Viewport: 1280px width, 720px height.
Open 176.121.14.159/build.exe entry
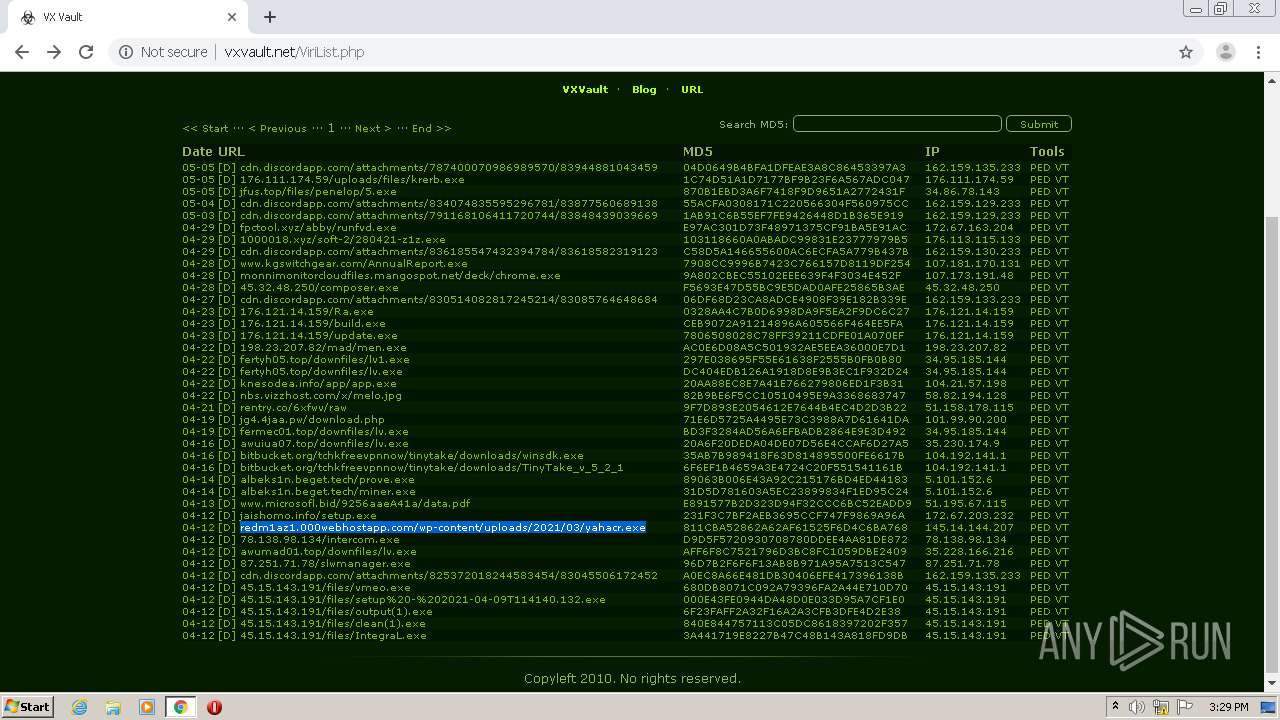click(313, 324)
